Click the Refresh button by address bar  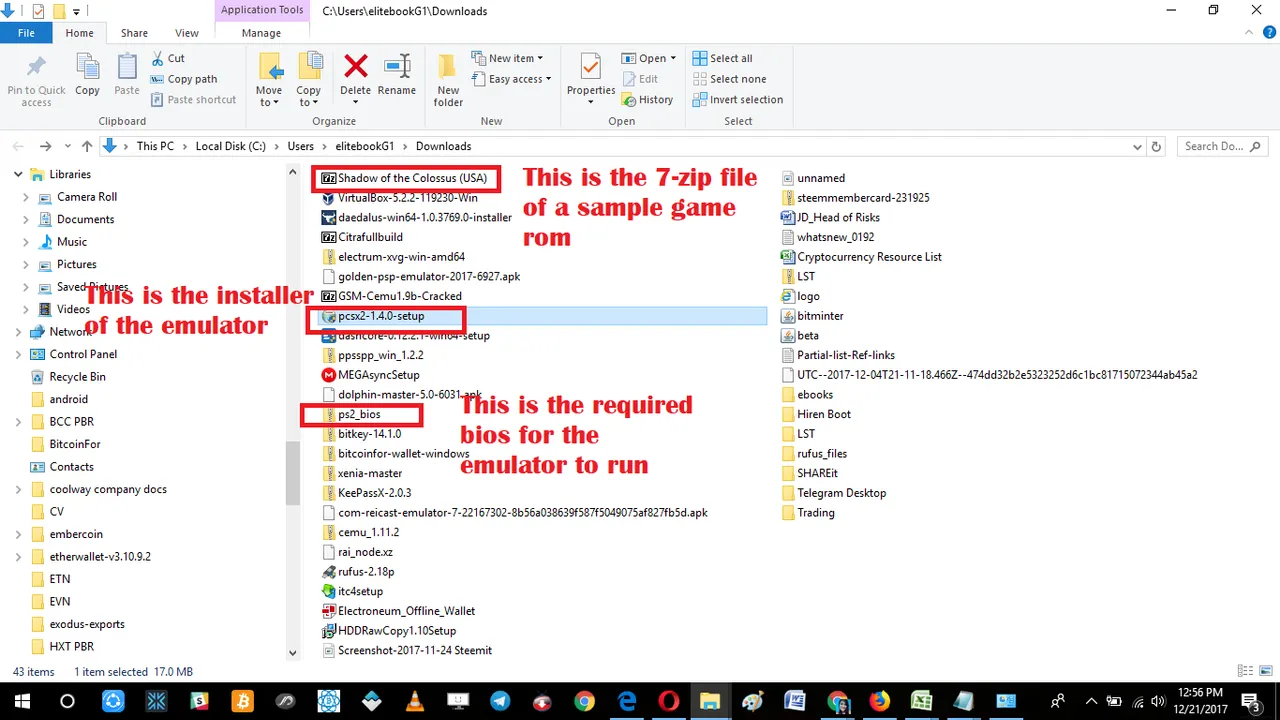1157,146
